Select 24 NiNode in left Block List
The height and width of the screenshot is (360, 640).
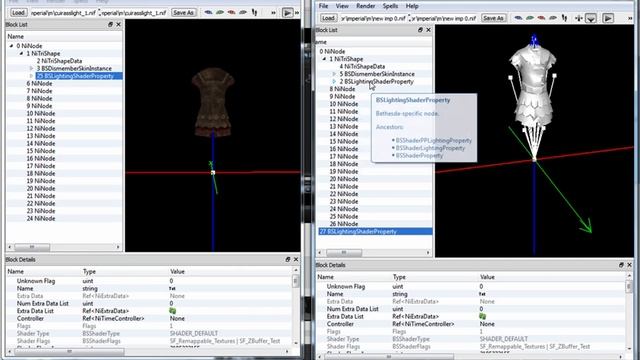tap(41, 218)
